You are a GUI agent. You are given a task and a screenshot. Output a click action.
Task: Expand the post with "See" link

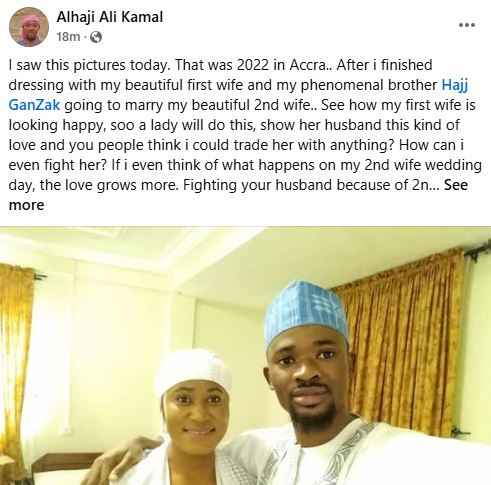456,185
